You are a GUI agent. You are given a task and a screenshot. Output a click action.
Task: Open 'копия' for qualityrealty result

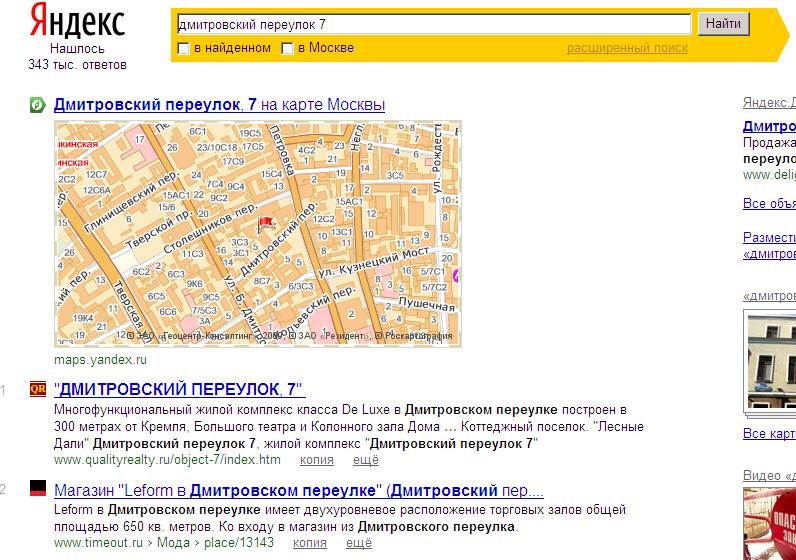[317, 459]
